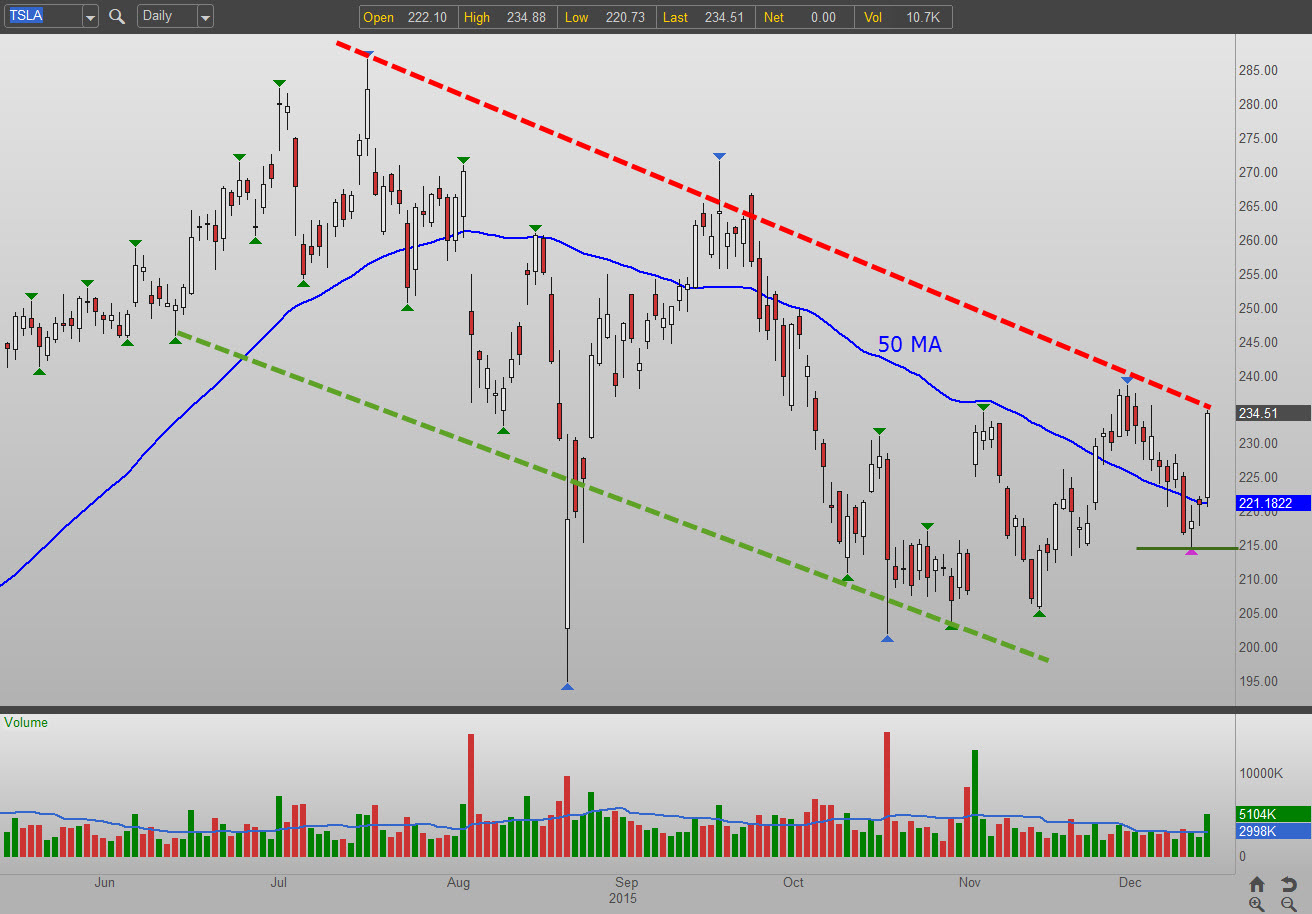
Task: Select the TSLA symbol input field
Action: pos(42,17)
